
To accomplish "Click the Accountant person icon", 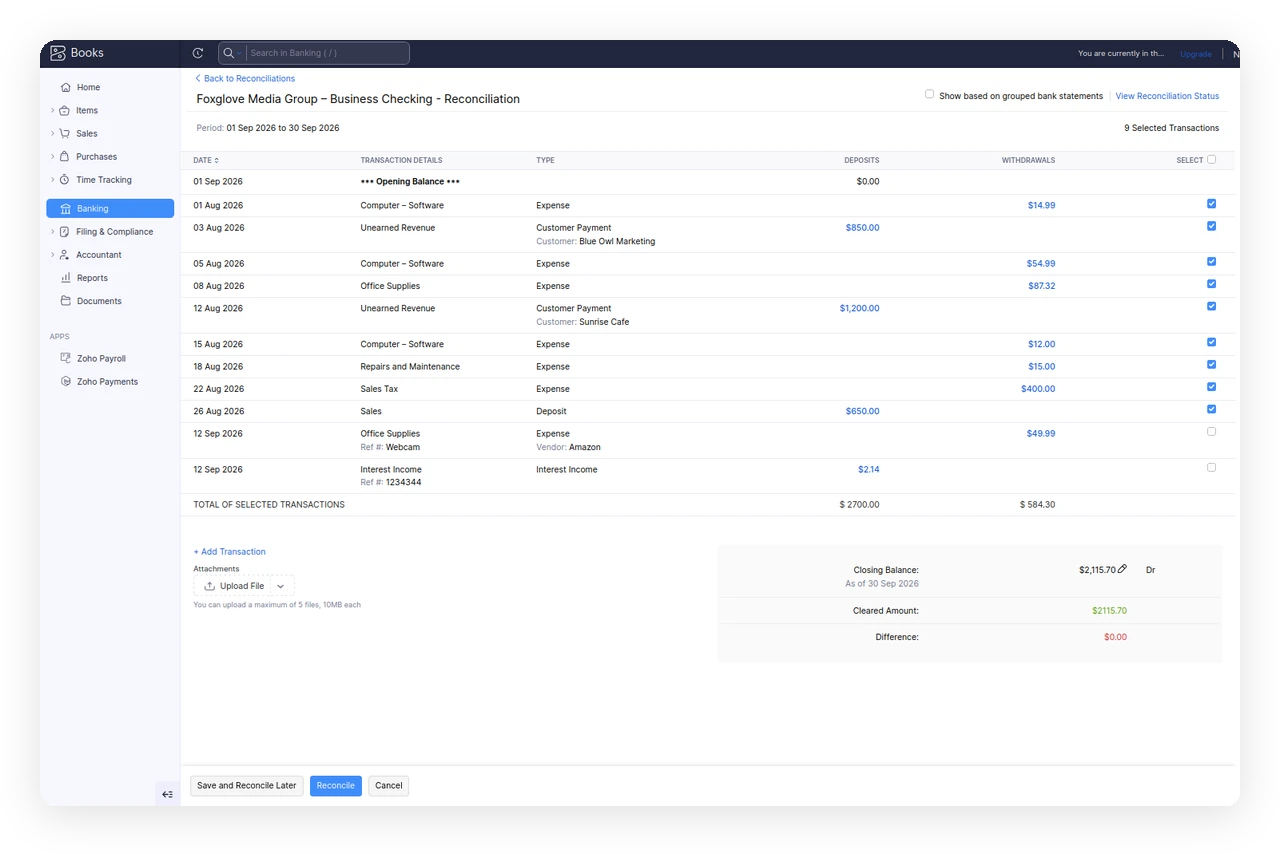I will tap(65, 255).
